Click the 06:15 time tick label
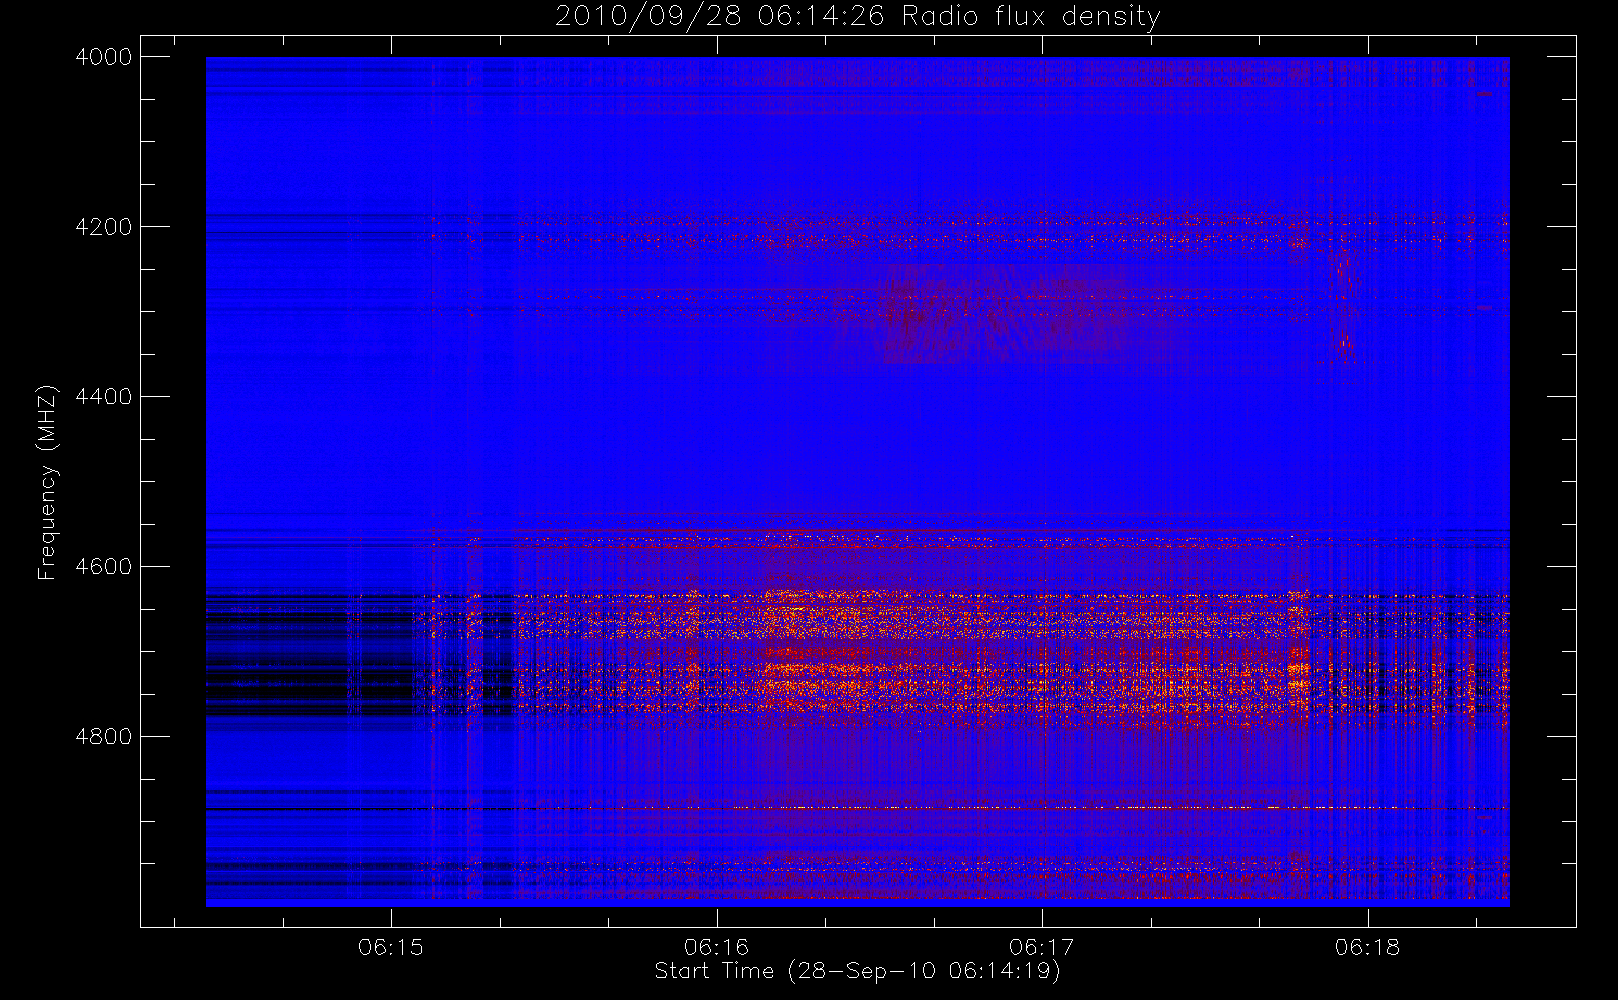 point(391,947)
